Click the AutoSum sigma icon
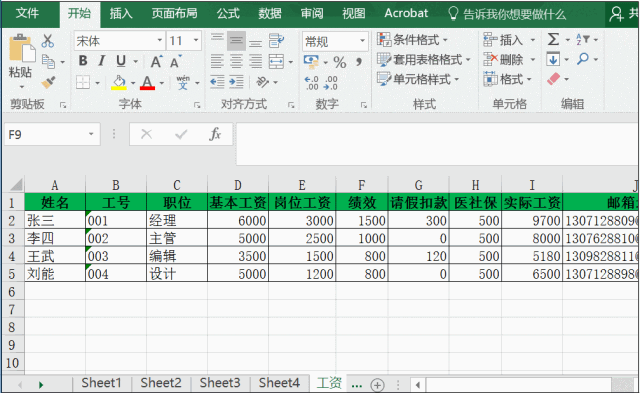Image resolution: width=640 pixels, height=393 pixels. (x=553, y=40)
